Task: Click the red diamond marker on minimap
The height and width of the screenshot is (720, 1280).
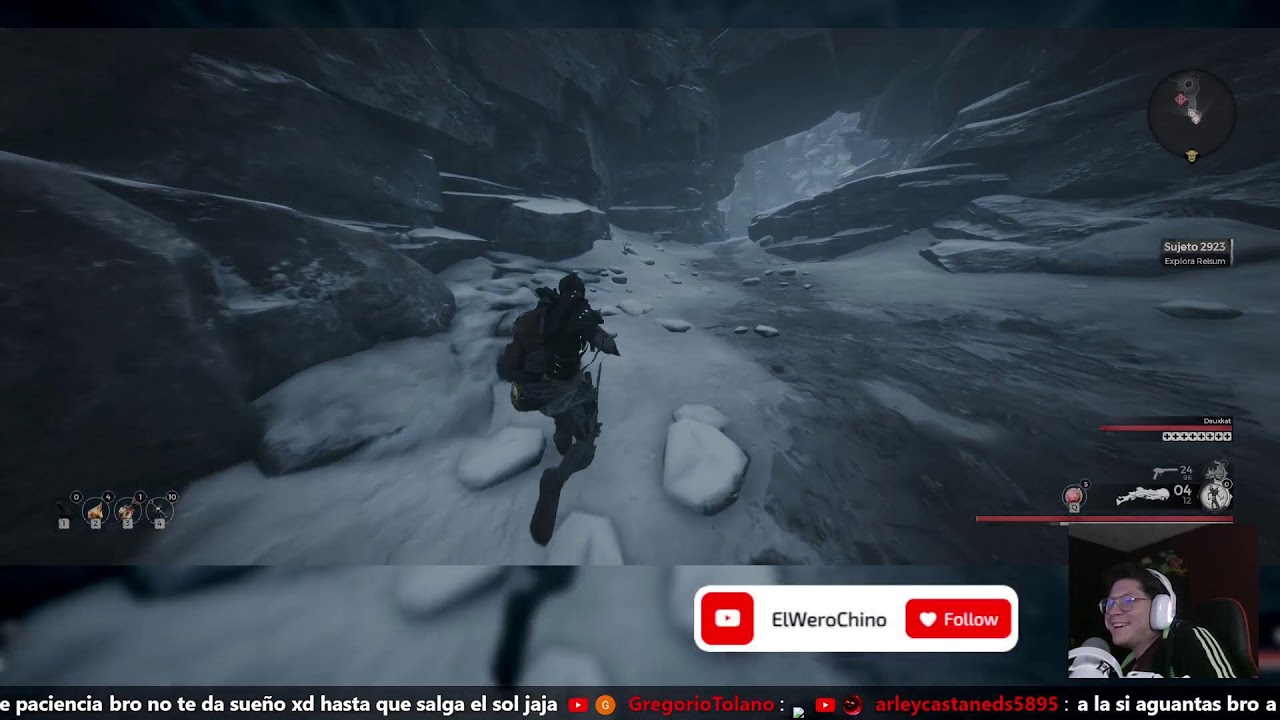Action: [x=1180, y=99]
